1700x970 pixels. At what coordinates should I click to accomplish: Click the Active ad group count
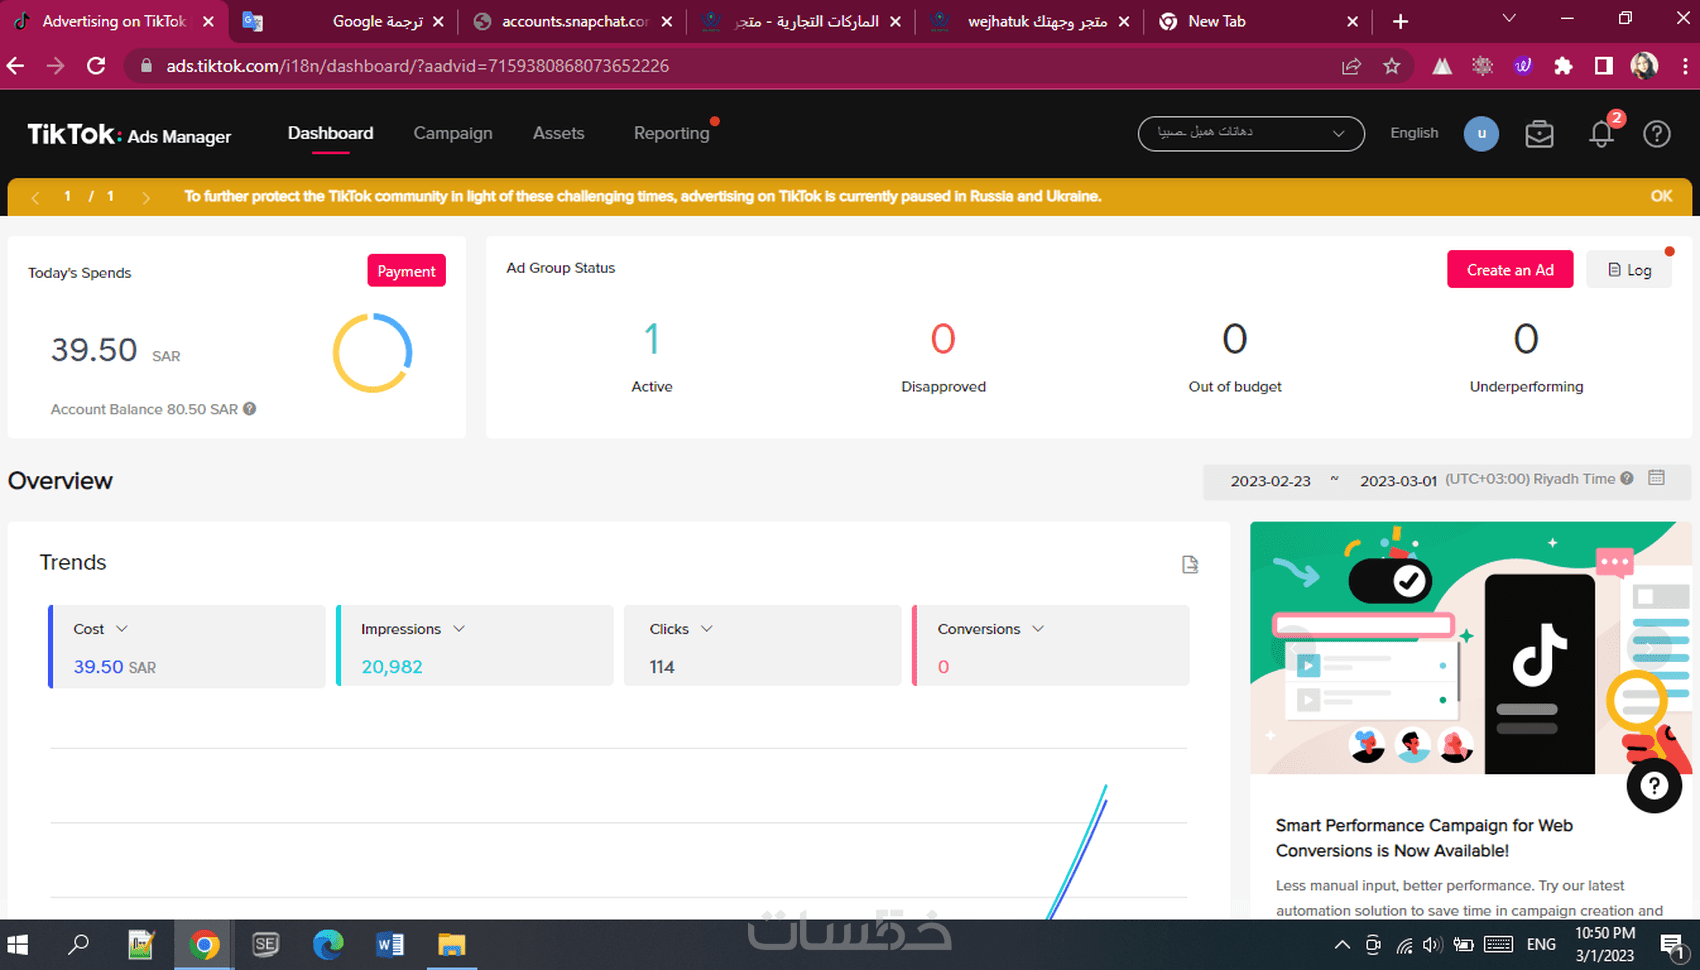pos(652,340)
